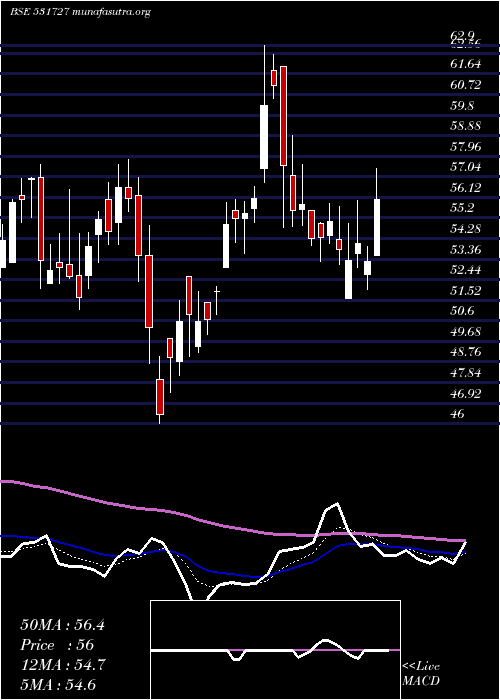Click the 56.12 price axis label
500x700 pixels.
click(466, 188)
